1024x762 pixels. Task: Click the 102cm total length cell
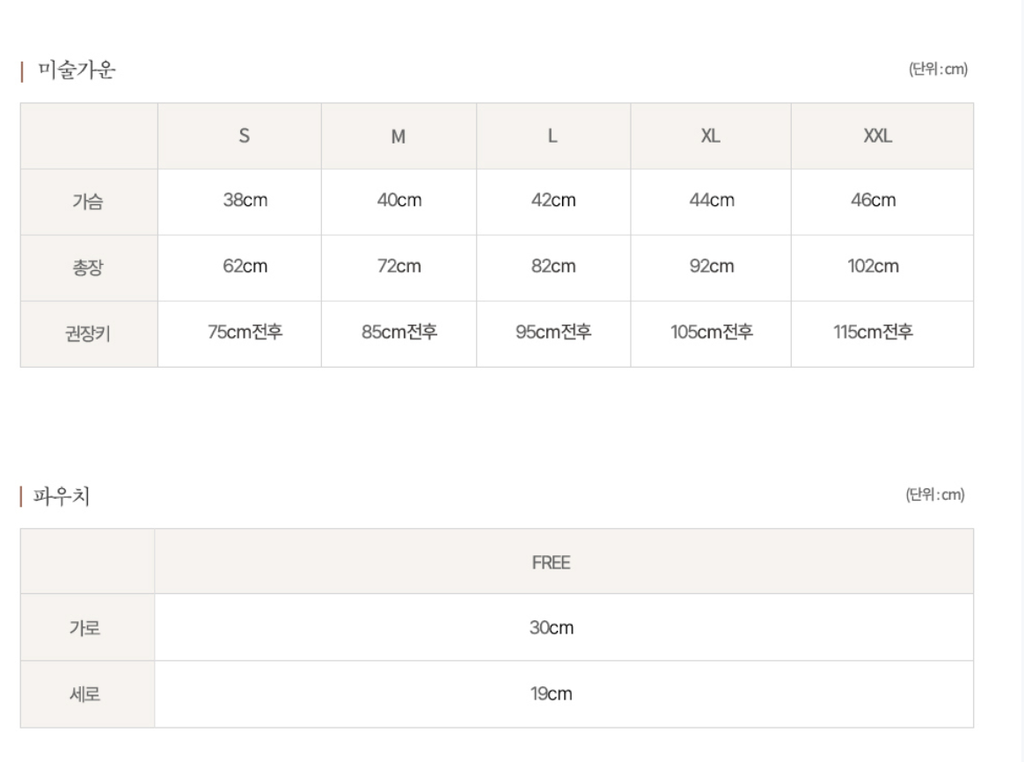(x=873, y=266)
